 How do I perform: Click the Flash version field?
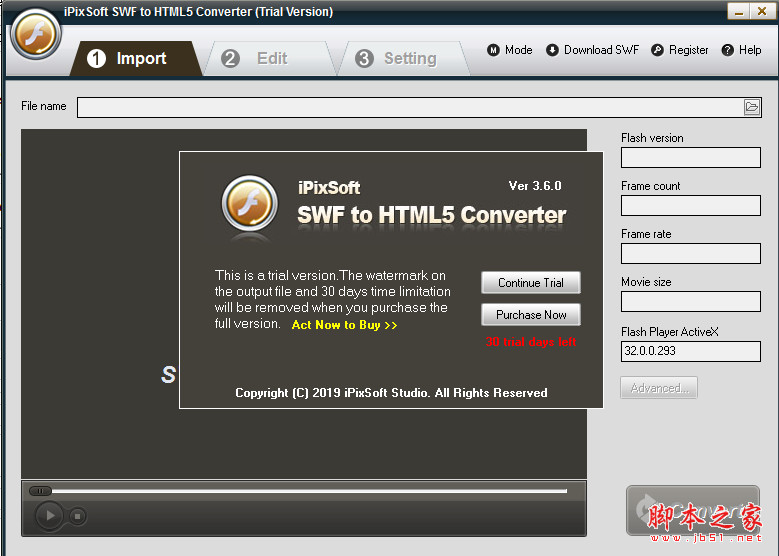point(691,158)
